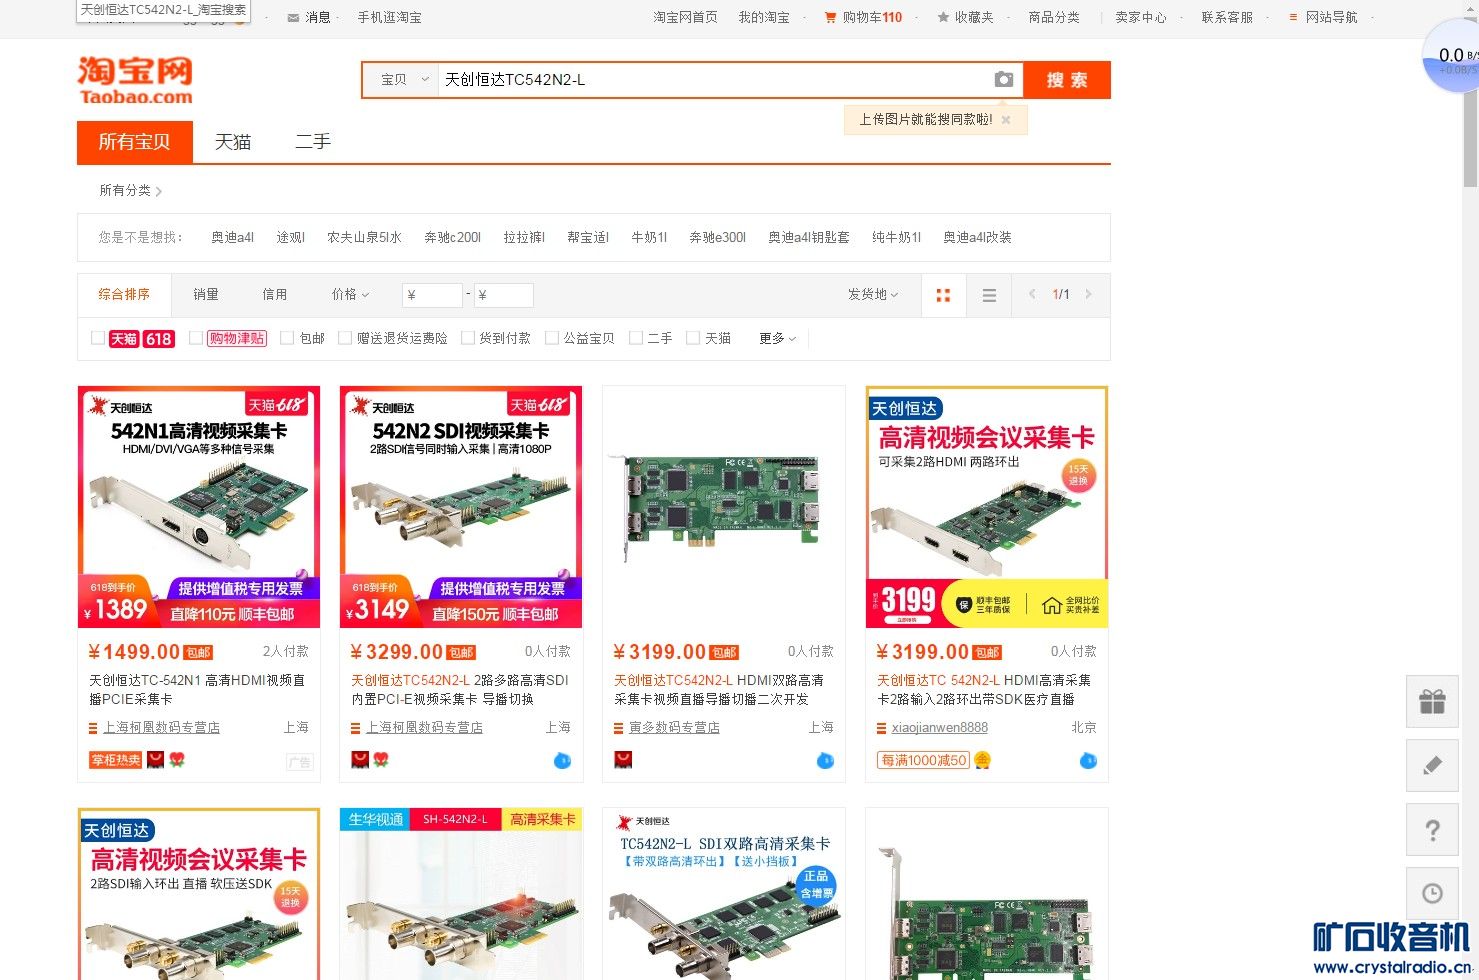1479x980 pixels.
Task: Enable the 购物津贴 filter checkbox
Action: 196,338
